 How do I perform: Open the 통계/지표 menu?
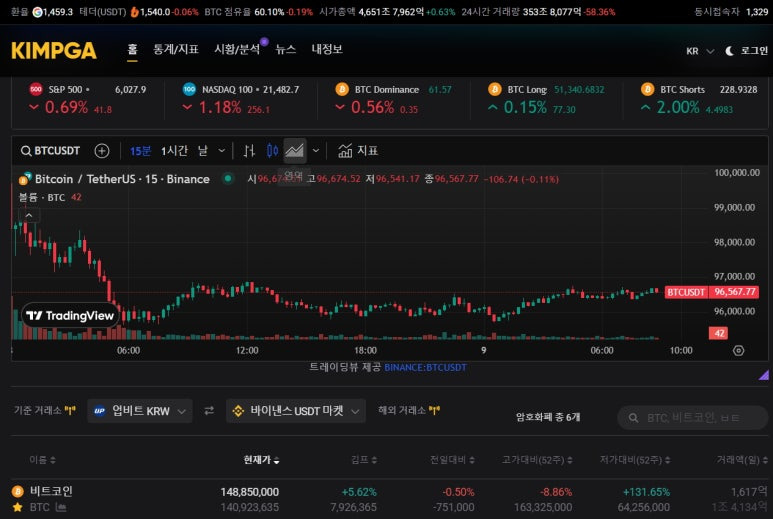[176, 49]
